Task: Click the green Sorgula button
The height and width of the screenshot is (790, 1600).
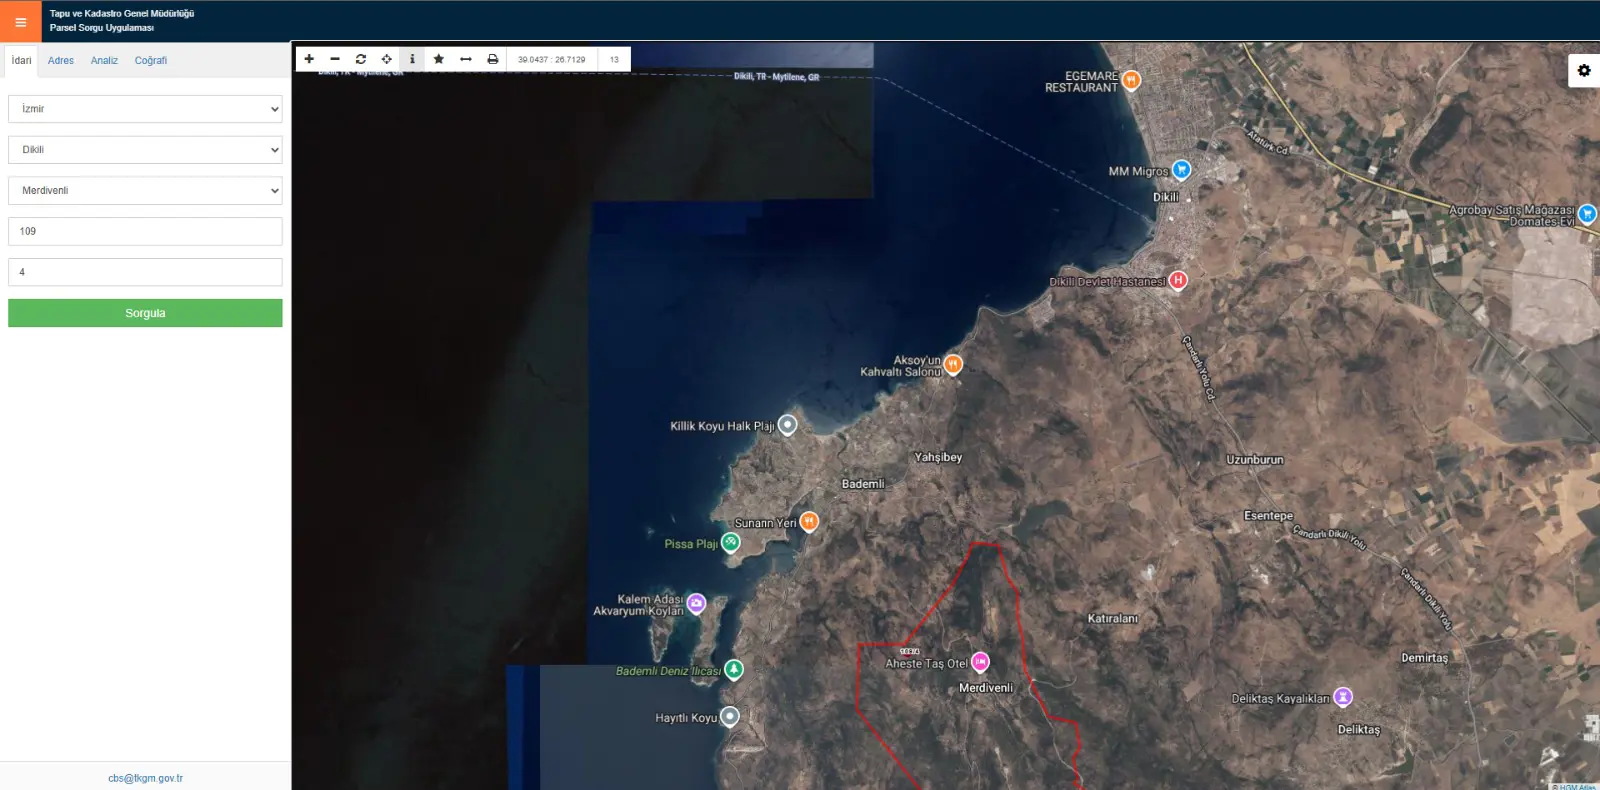Action: 145,313
